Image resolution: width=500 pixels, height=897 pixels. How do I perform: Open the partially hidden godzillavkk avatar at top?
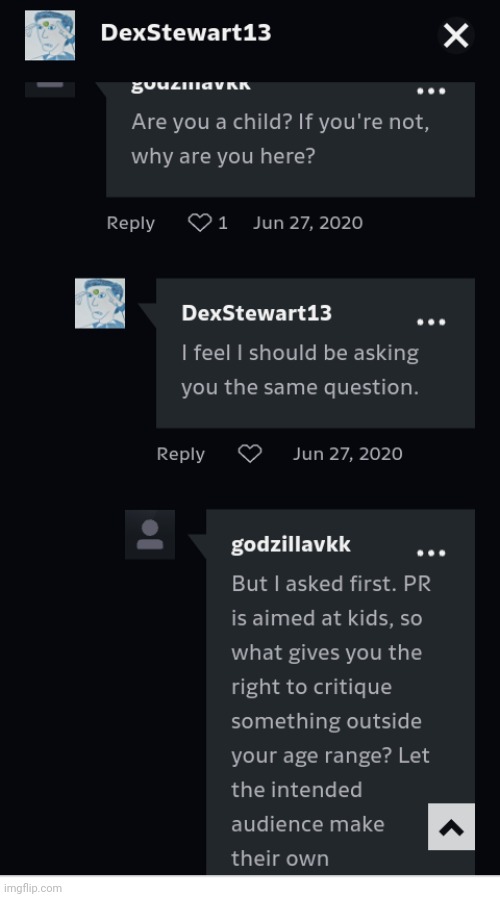pos(50,89)
